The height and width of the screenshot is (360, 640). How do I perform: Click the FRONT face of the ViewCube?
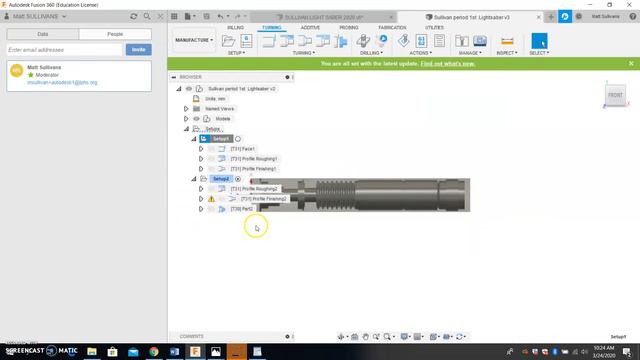pos(615,95)
